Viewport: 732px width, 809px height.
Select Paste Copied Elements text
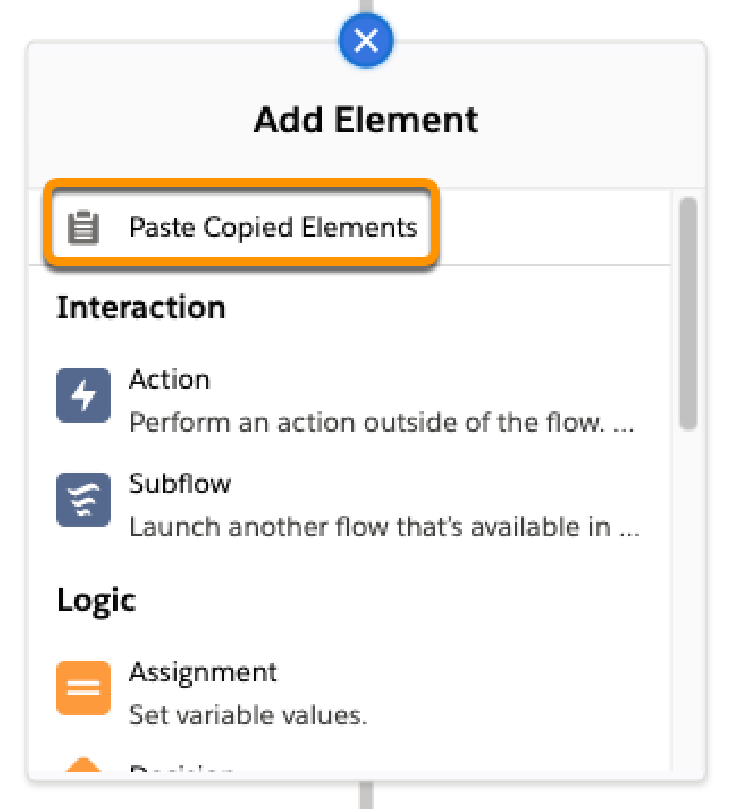pos(273,227)
